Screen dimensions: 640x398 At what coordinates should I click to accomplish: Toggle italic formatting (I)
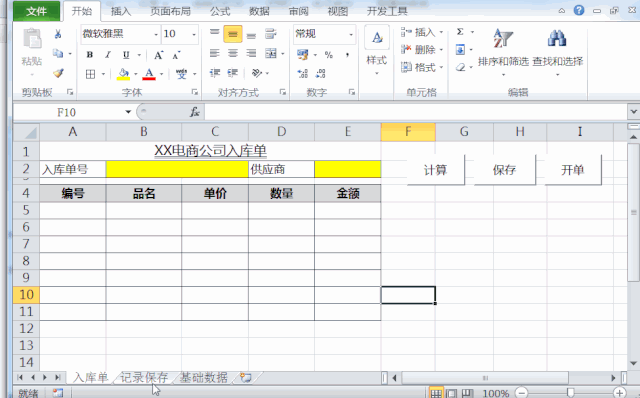click(x=108, y=54)
